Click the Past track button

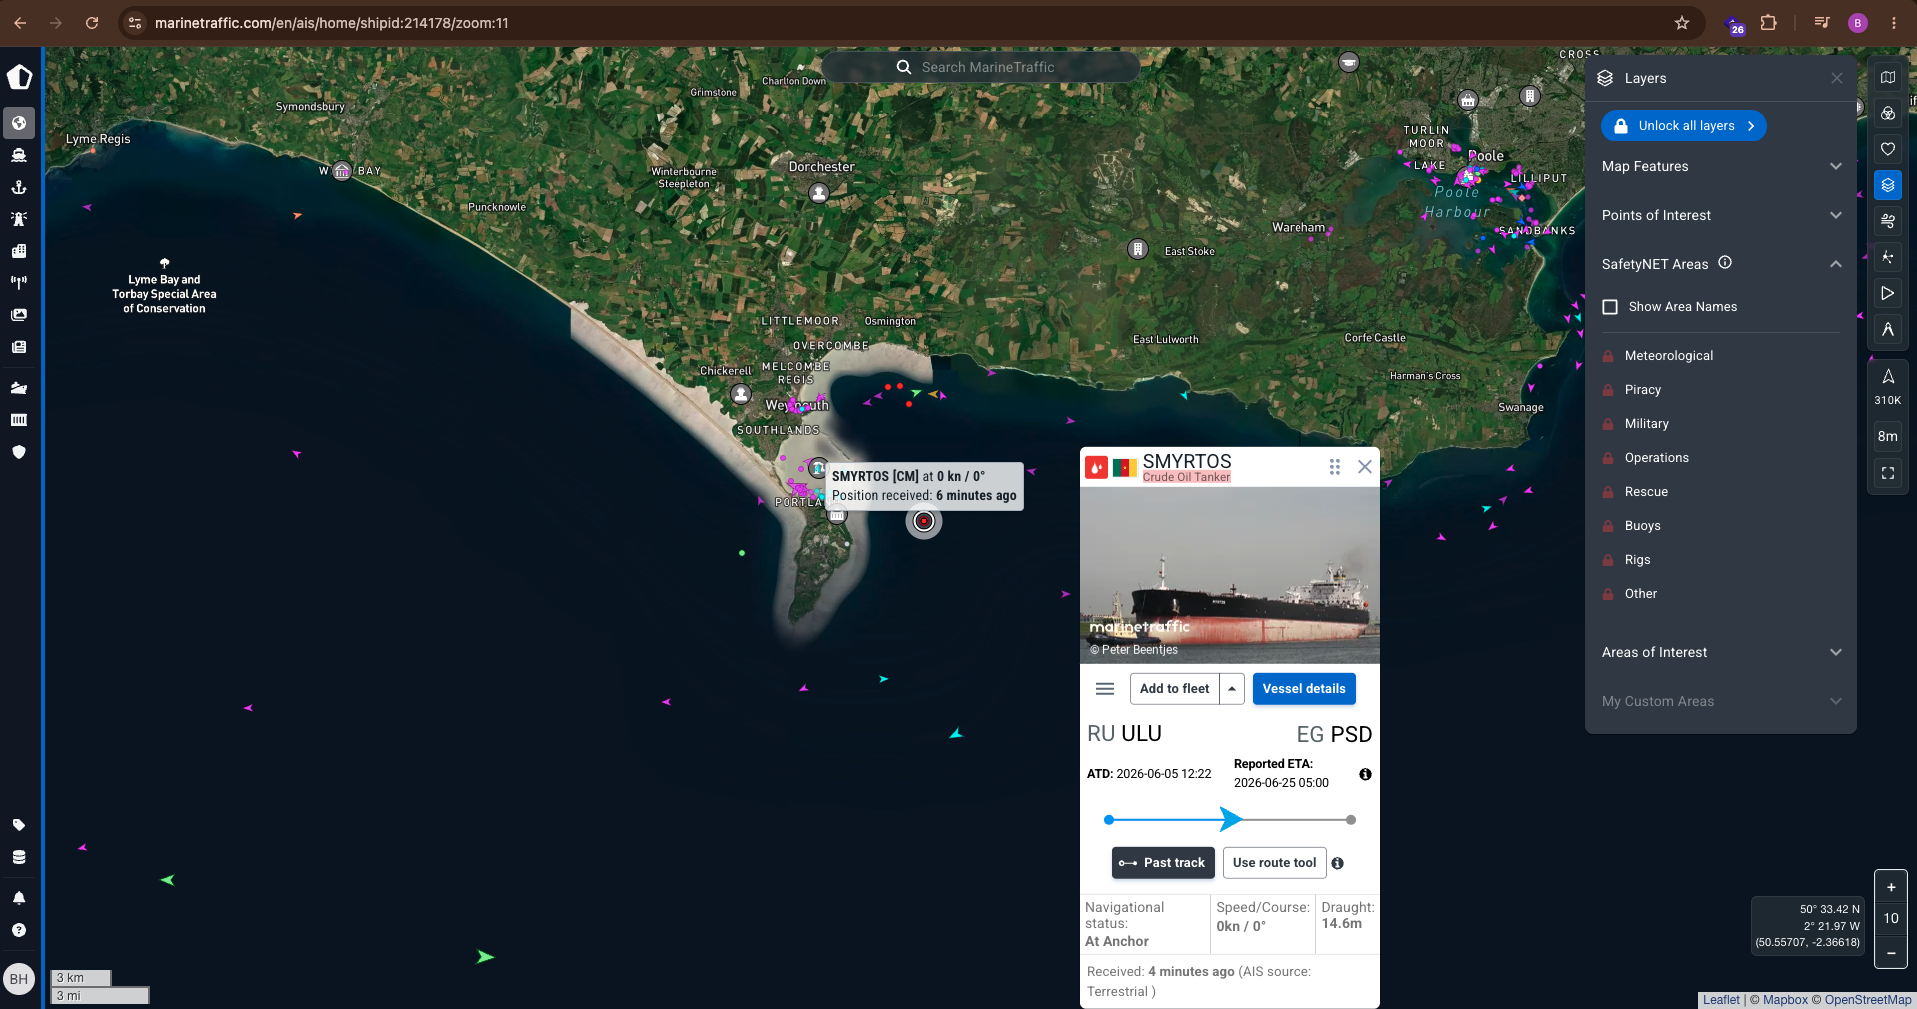pyautogui.click(x=1162, y=863)
